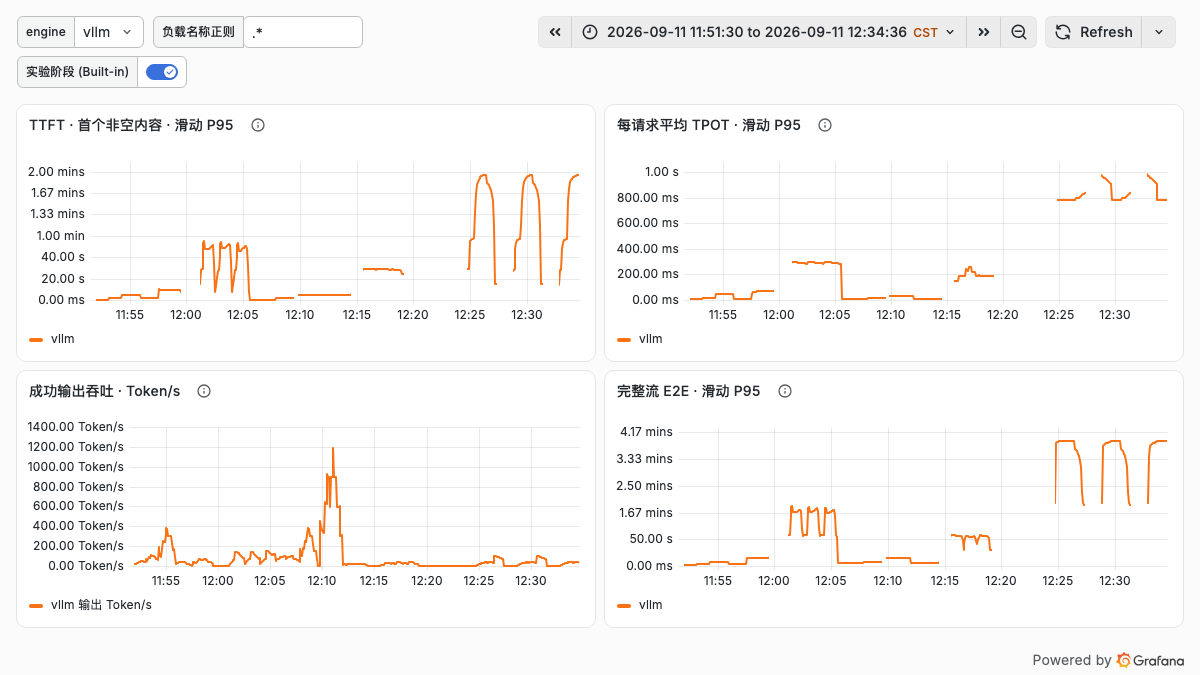Click the '1.67 mins' axis label in TTFT

click(57, 193)
